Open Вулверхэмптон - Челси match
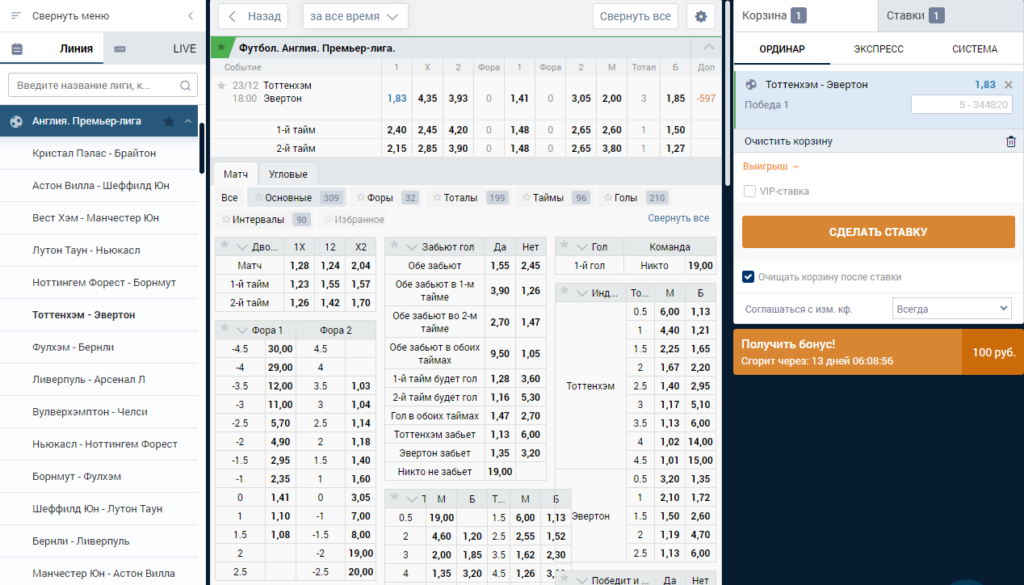This screenshot has width=1024, height=585. (89, 412)
